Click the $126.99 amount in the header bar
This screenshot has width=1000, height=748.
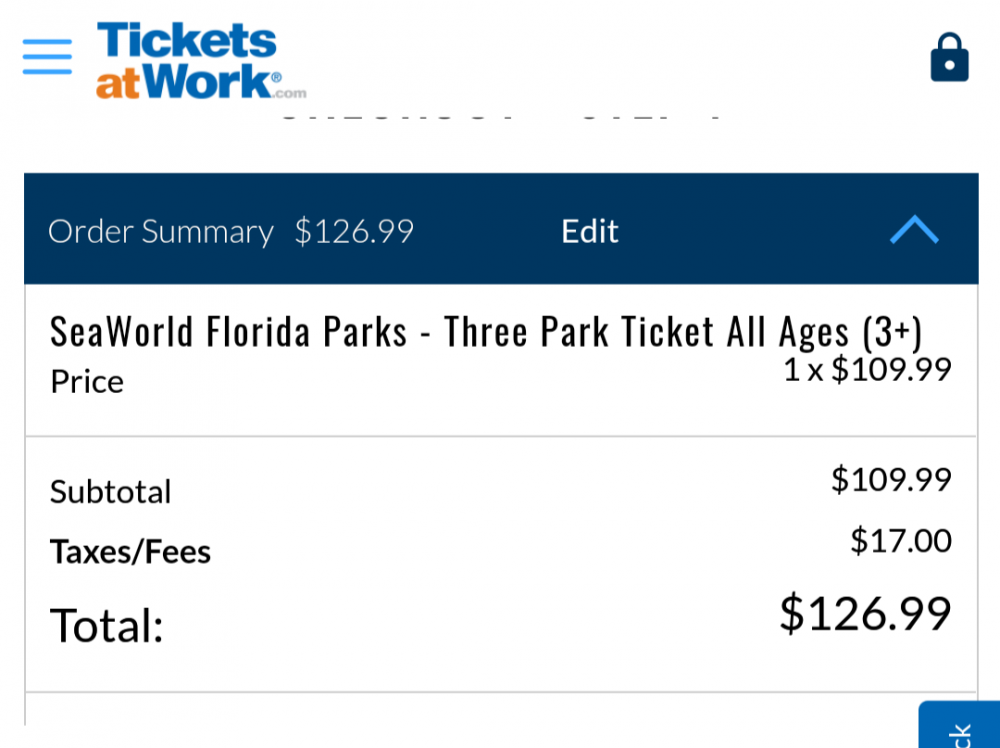click(x=354, y=232)
